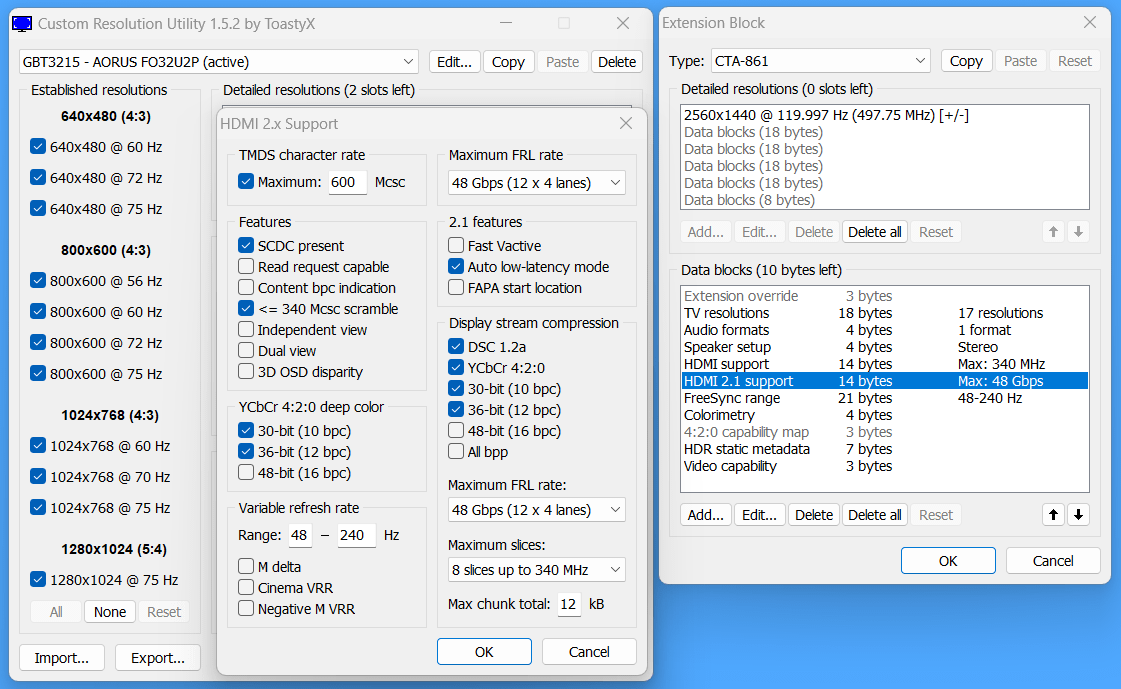
Task: Select the Audio formats data block
Action: pyautogui.click(x=884, y=330)
